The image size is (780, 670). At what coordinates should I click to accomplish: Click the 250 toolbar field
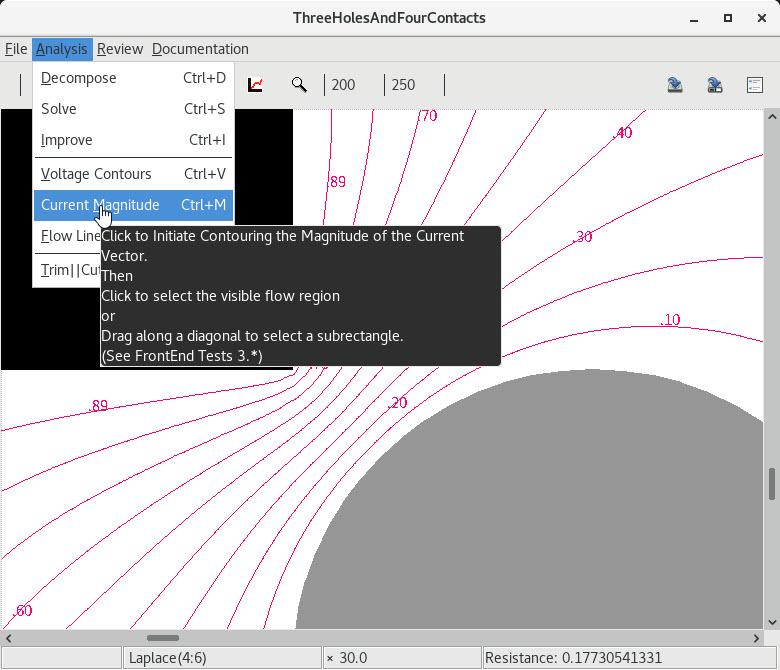point(403,85)
